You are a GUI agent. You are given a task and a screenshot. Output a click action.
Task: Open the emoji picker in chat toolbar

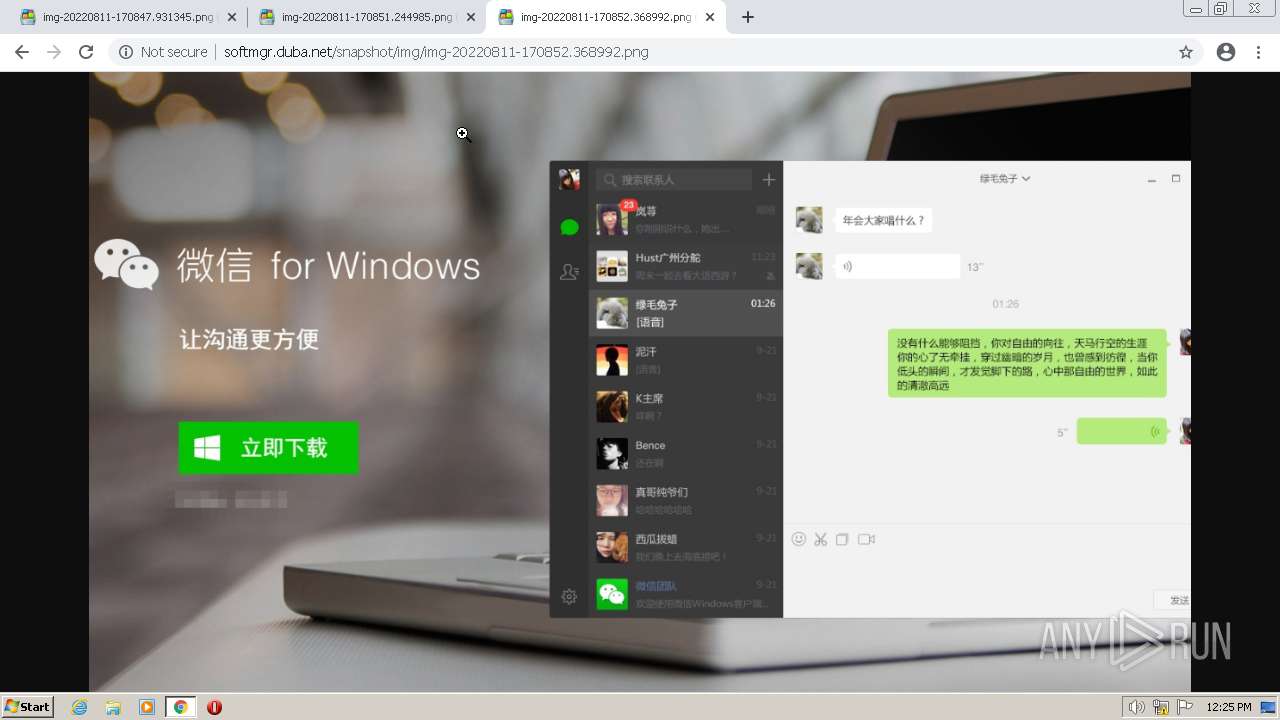point(799,539)
